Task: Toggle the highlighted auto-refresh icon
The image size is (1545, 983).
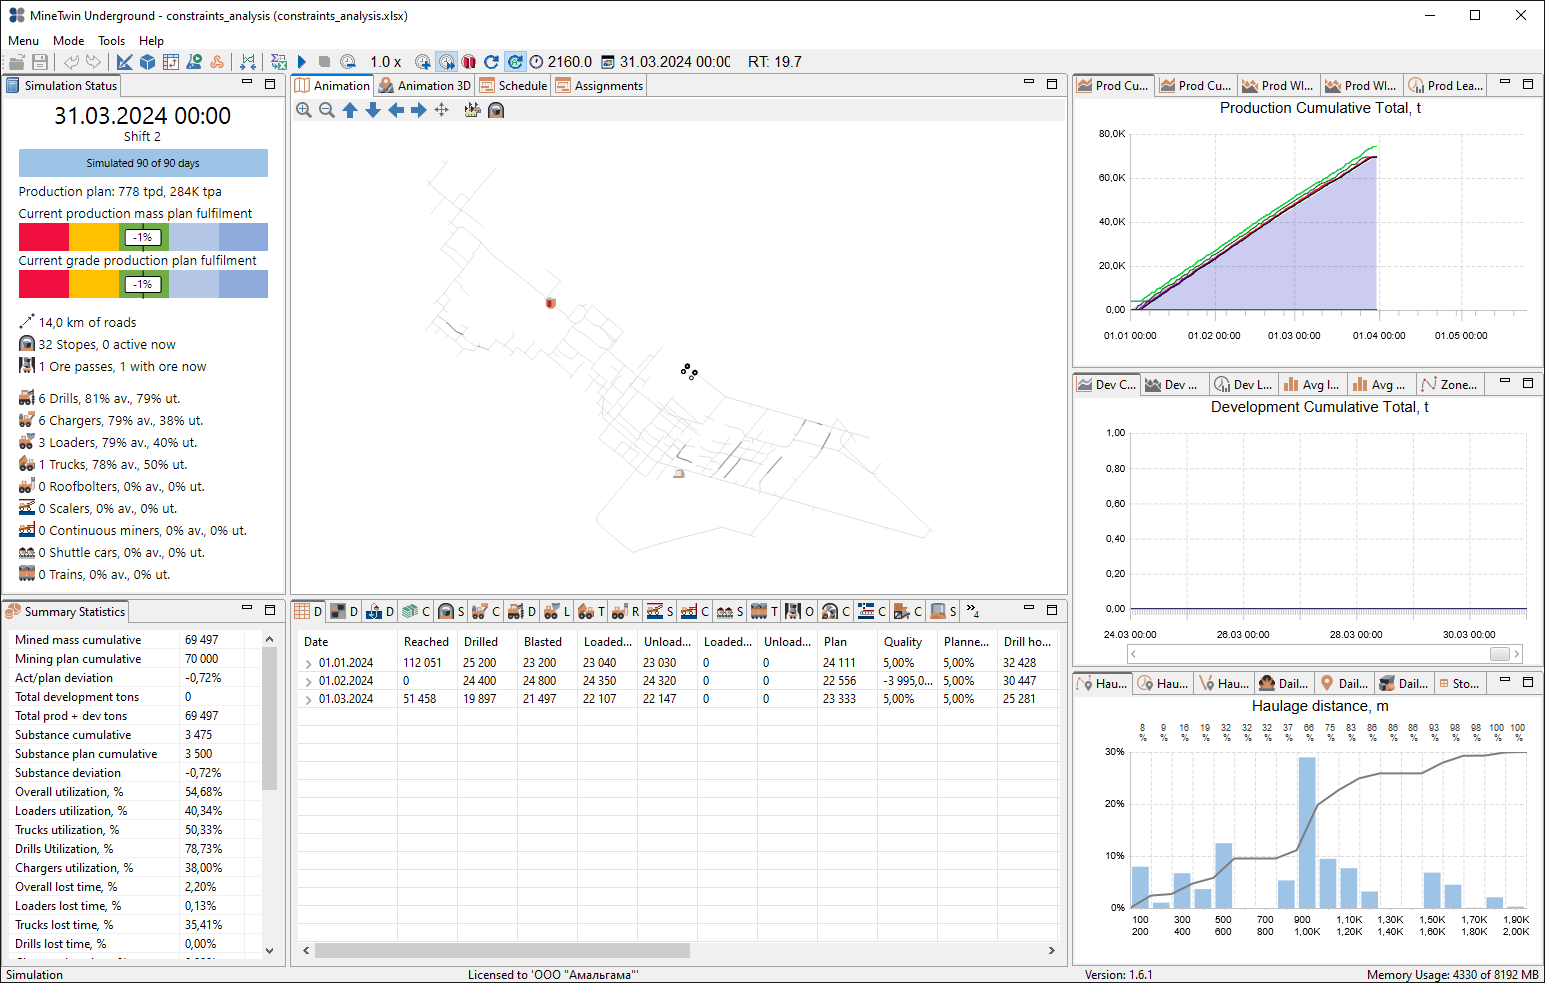Action: (514, 62)
